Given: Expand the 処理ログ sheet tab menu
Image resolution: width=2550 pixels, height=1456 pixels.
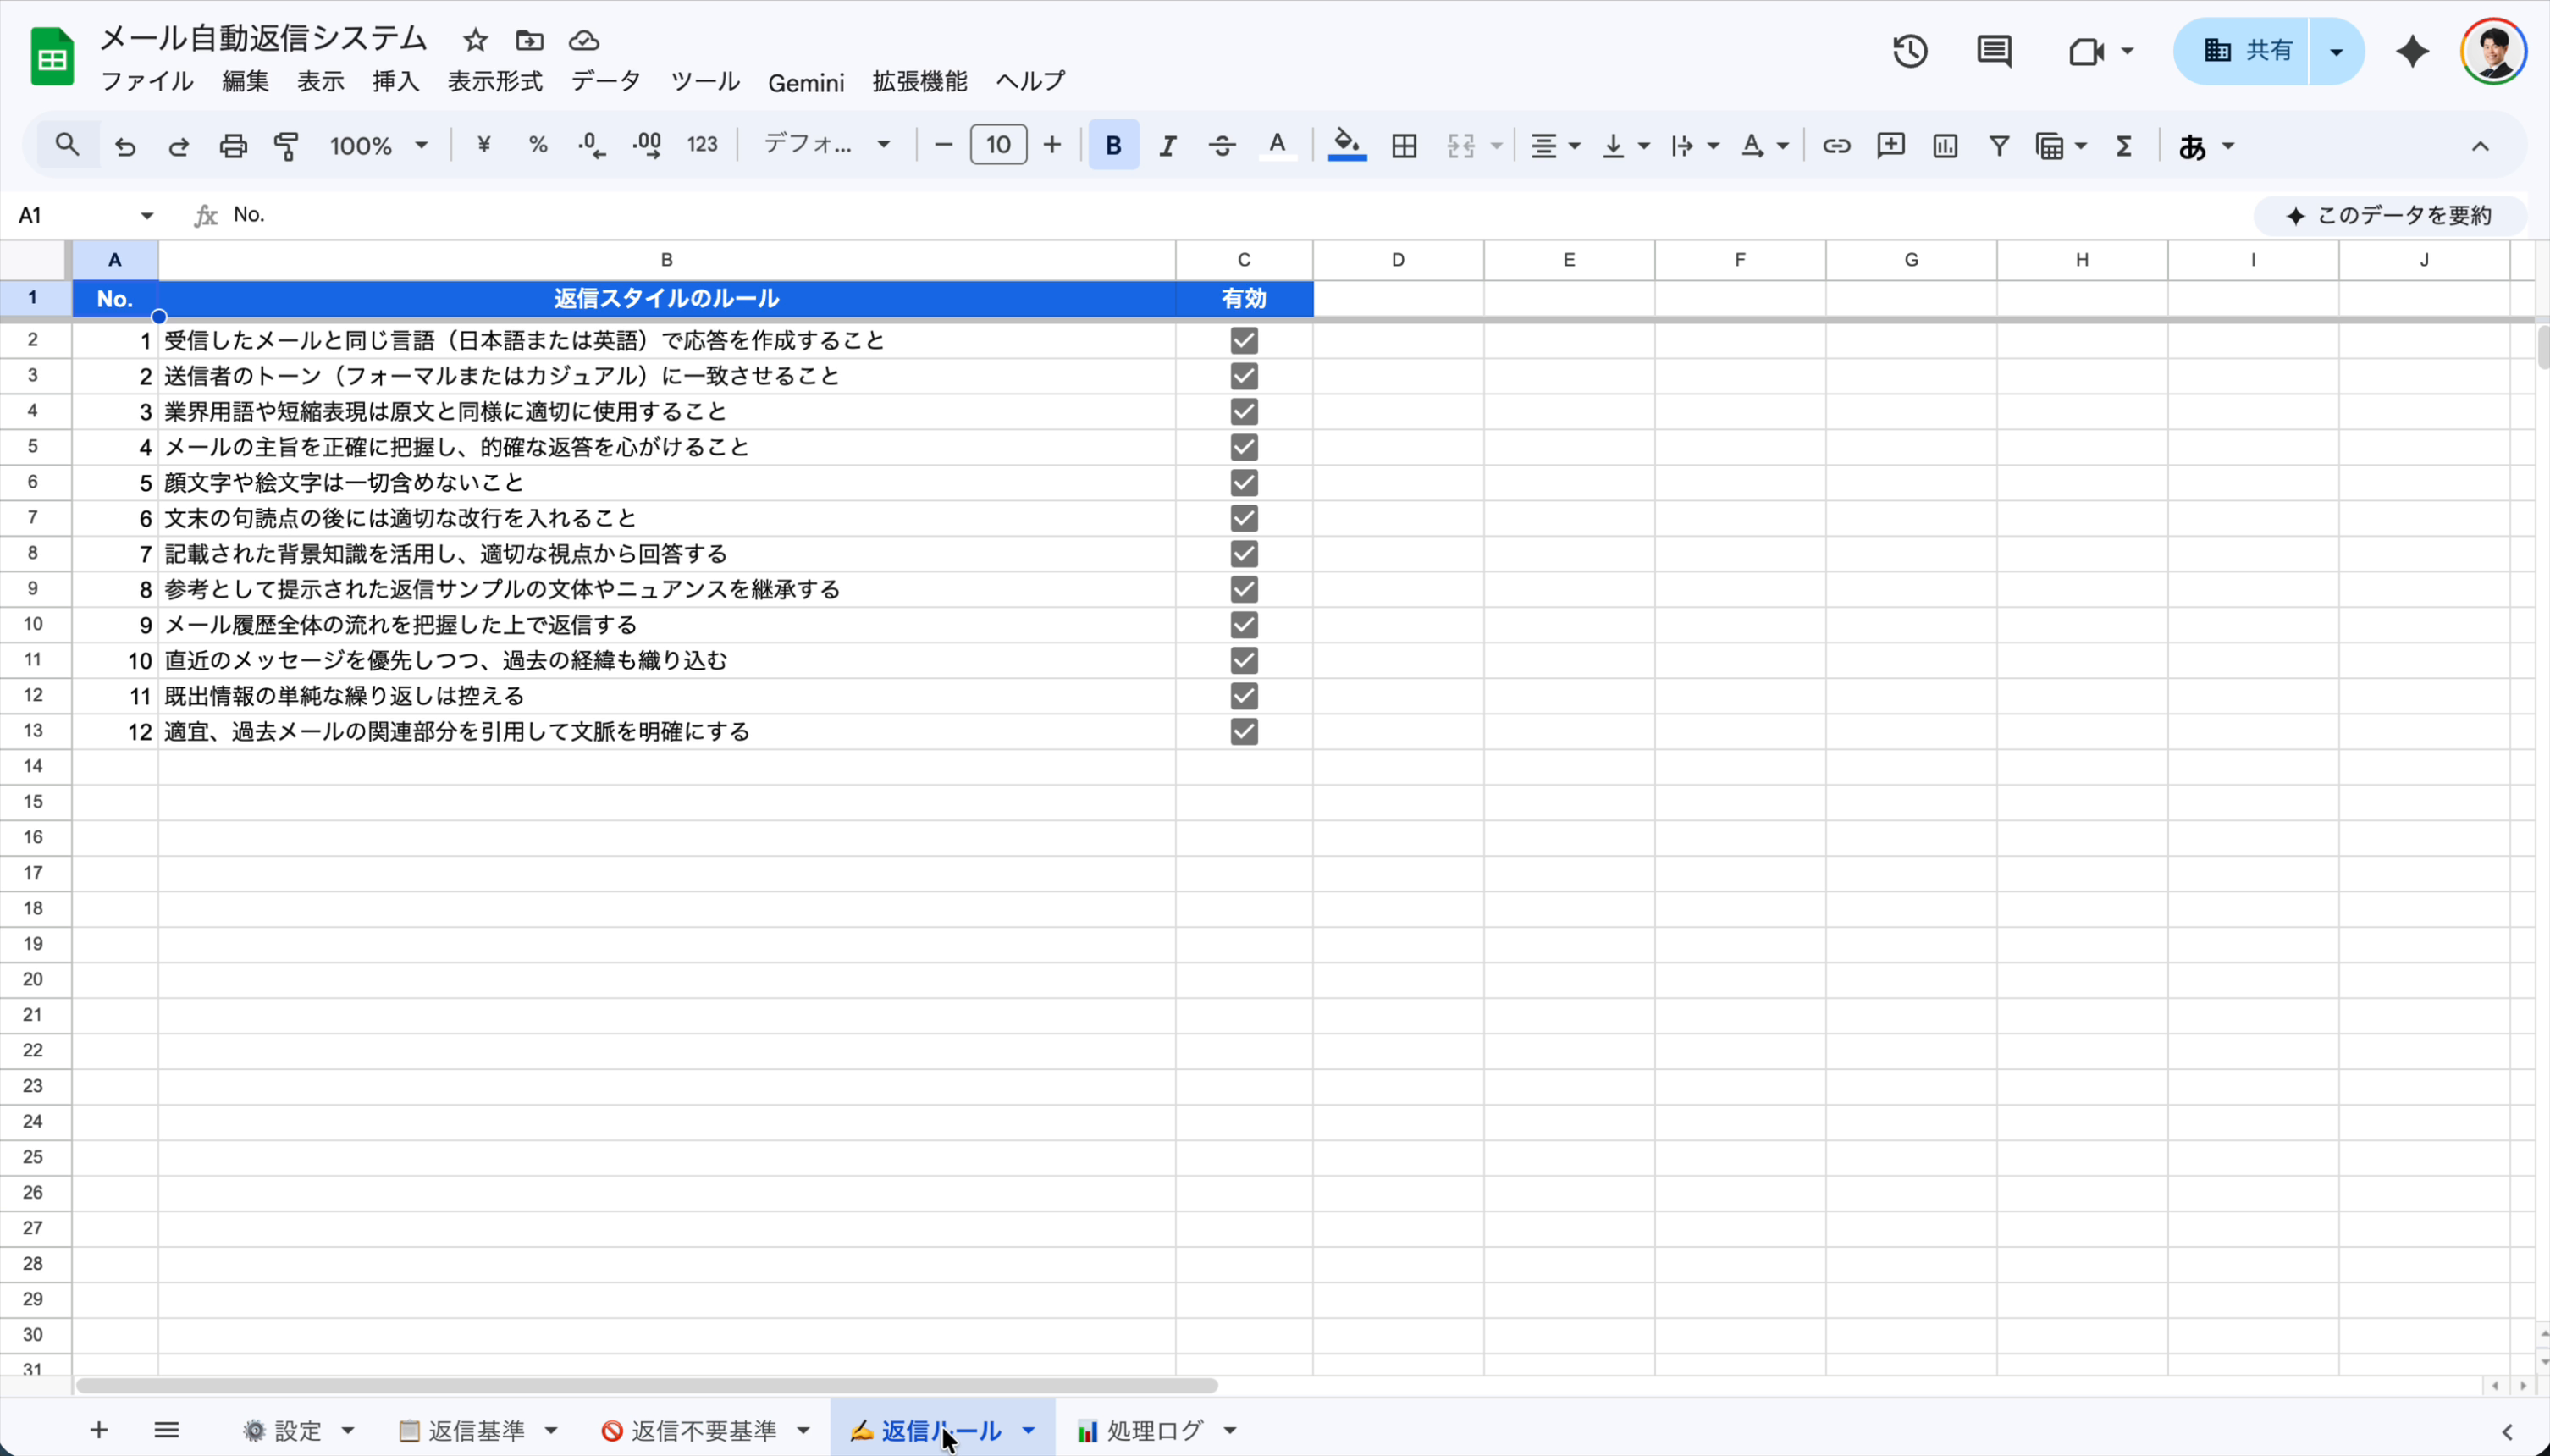Looking at the screenshot, I should (1230, 1430).
